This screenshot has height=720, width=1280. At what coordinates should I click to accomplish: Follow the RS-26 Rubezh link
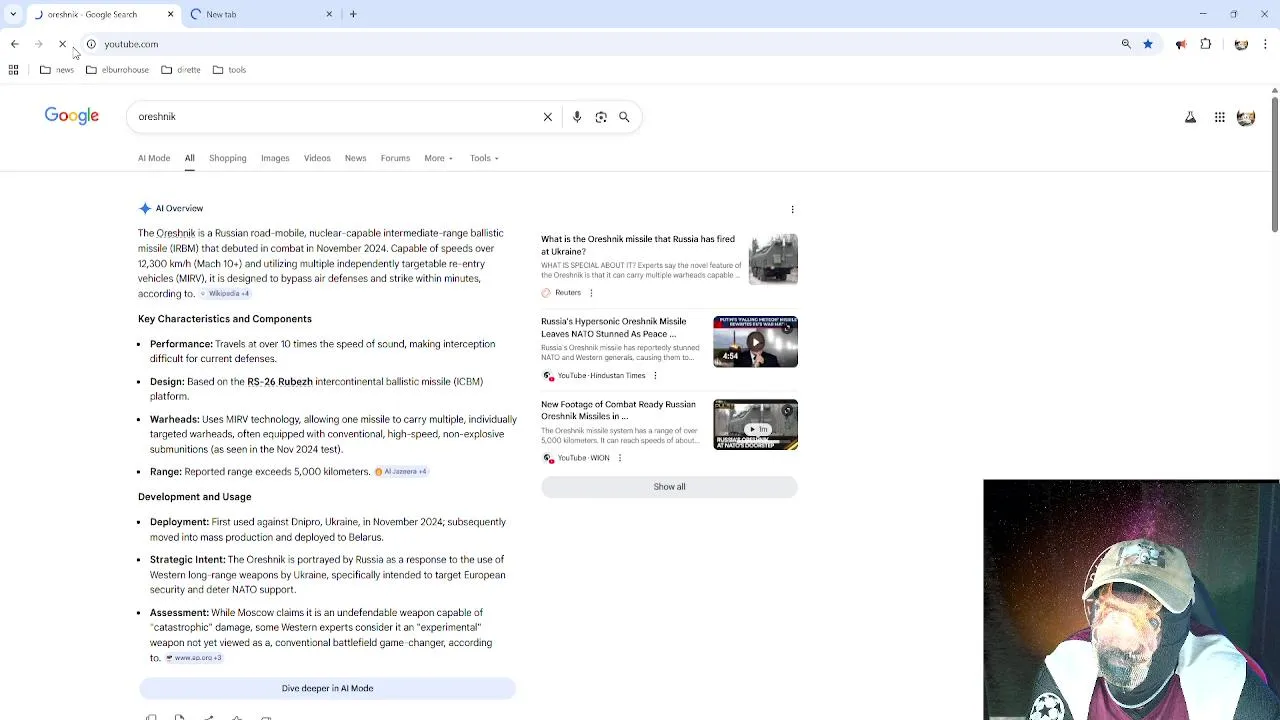[280, 382]
